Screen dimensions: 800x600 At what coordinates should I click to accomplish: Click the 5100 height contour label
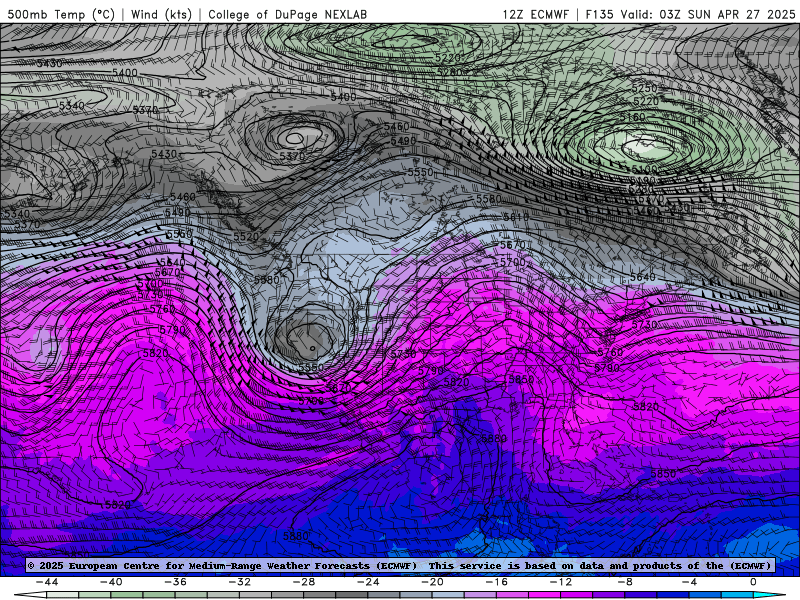click(x=644, y=169)
